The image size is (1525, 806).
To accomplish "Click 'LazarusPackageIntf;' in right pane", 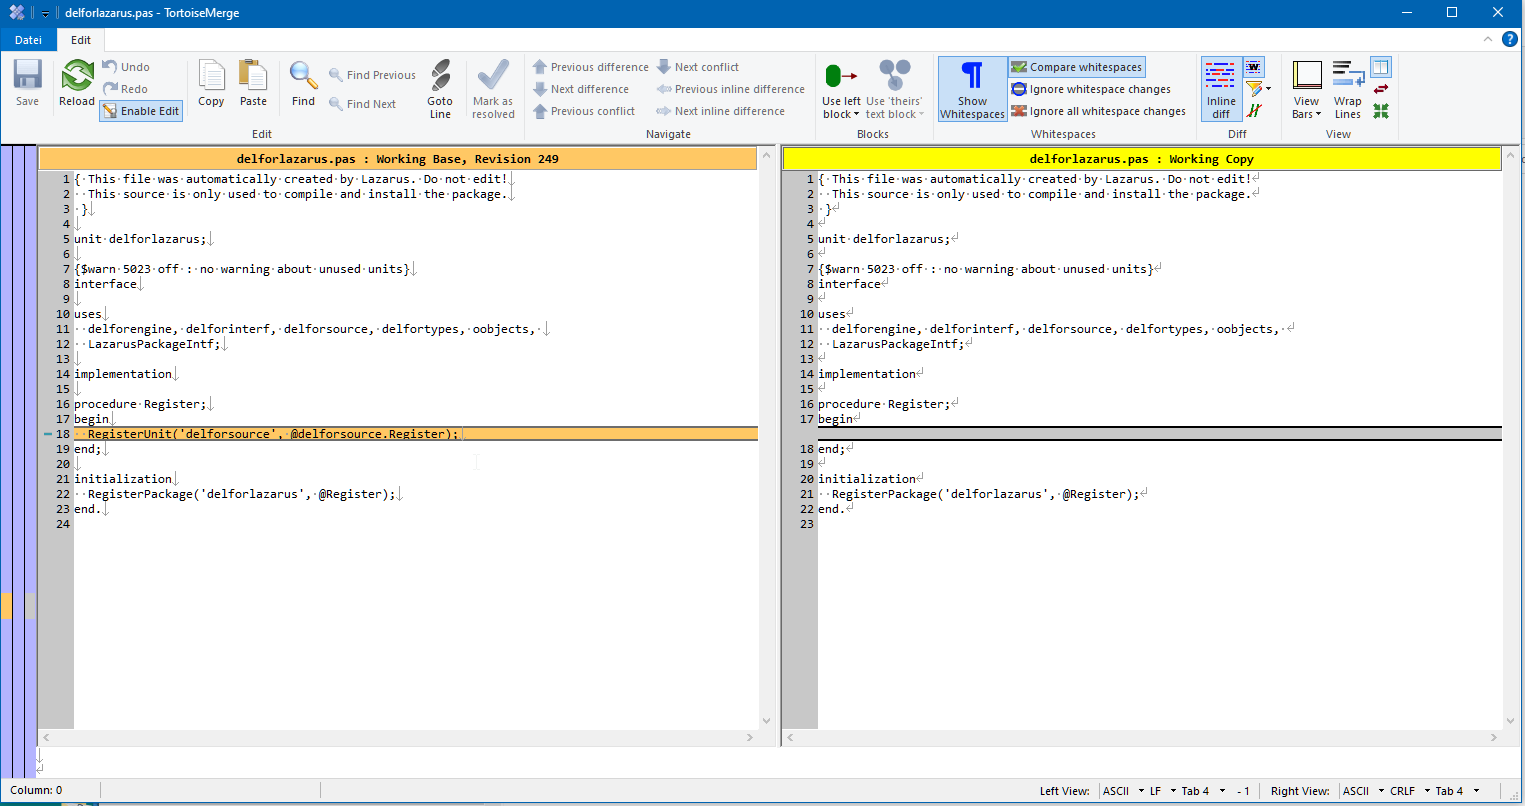I will point(897,344).
